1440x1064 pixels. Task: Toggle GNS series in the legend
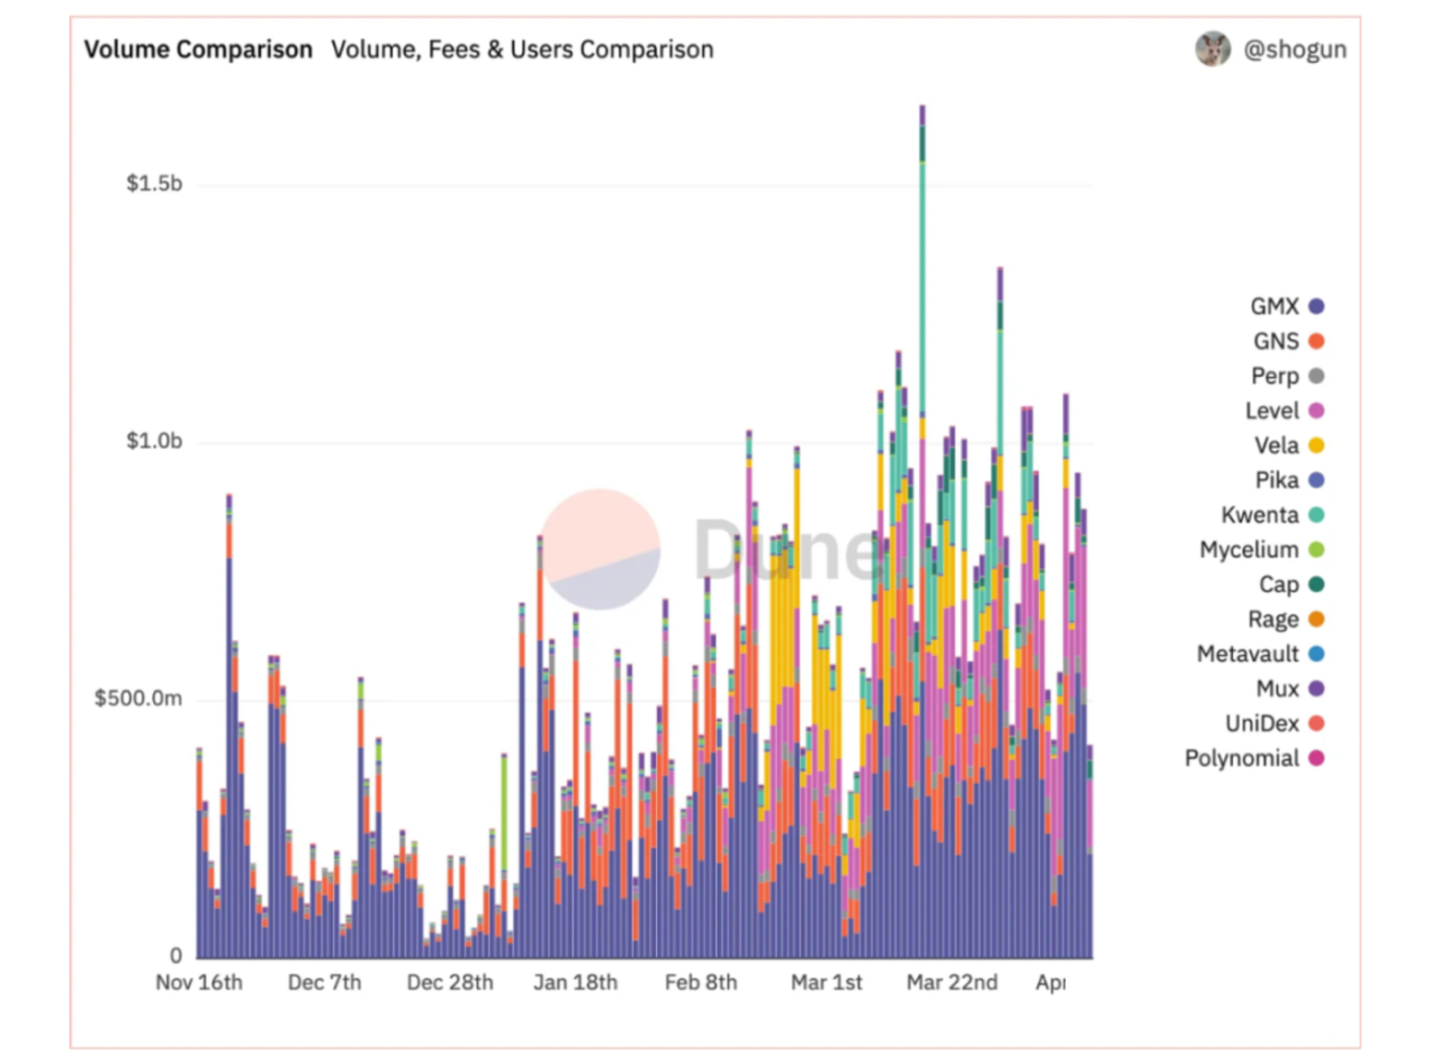tap(1276, 342)
